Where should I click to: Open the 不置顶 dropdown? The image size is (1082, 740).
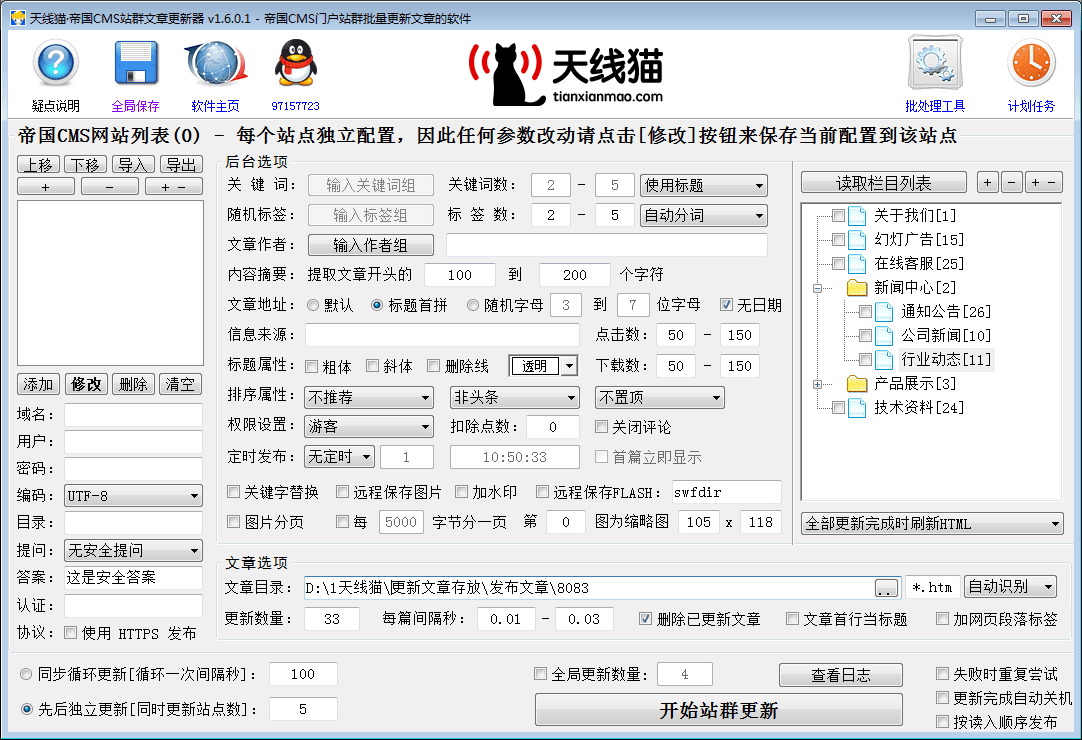click(660, 398)
